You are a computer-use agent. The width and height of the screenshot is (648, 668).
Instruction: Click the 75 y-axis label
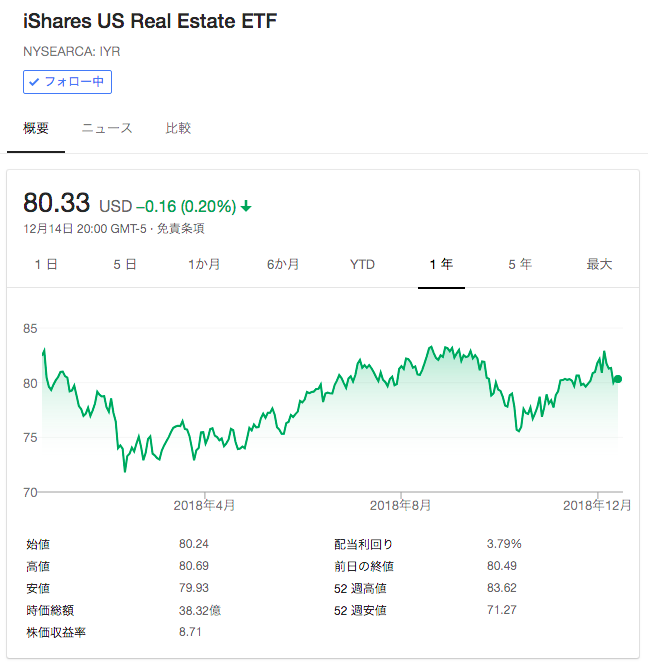(30, 438)
